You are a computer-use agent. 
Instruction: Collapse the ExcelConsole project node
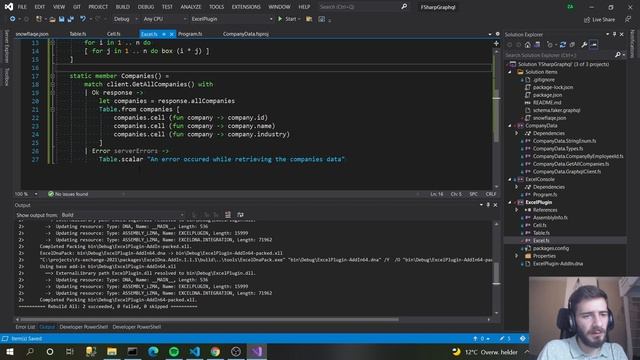tap(510, 179)
